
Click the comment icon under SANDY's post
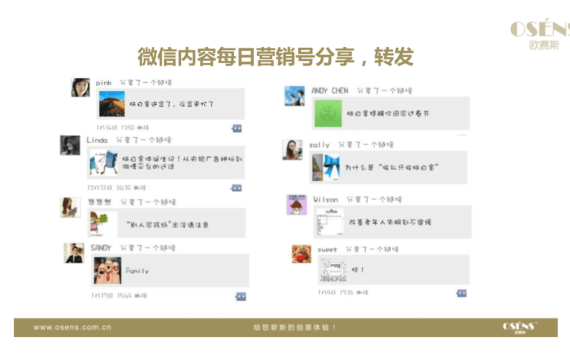[241, 297]
